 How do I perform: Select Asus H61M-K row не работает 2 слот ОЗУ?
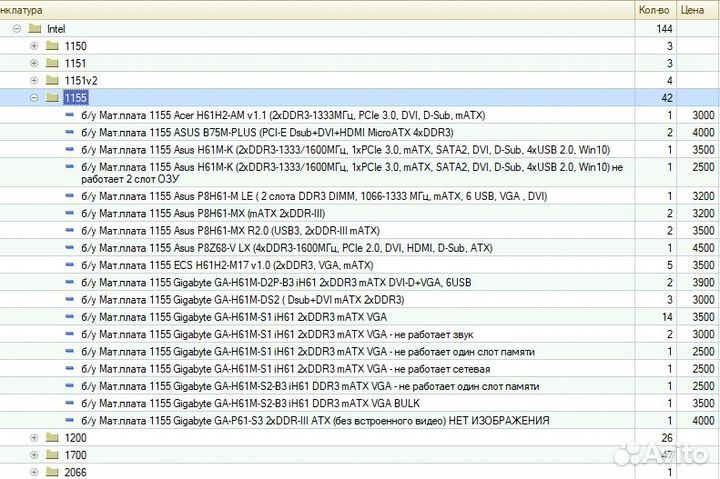(360, 172)
